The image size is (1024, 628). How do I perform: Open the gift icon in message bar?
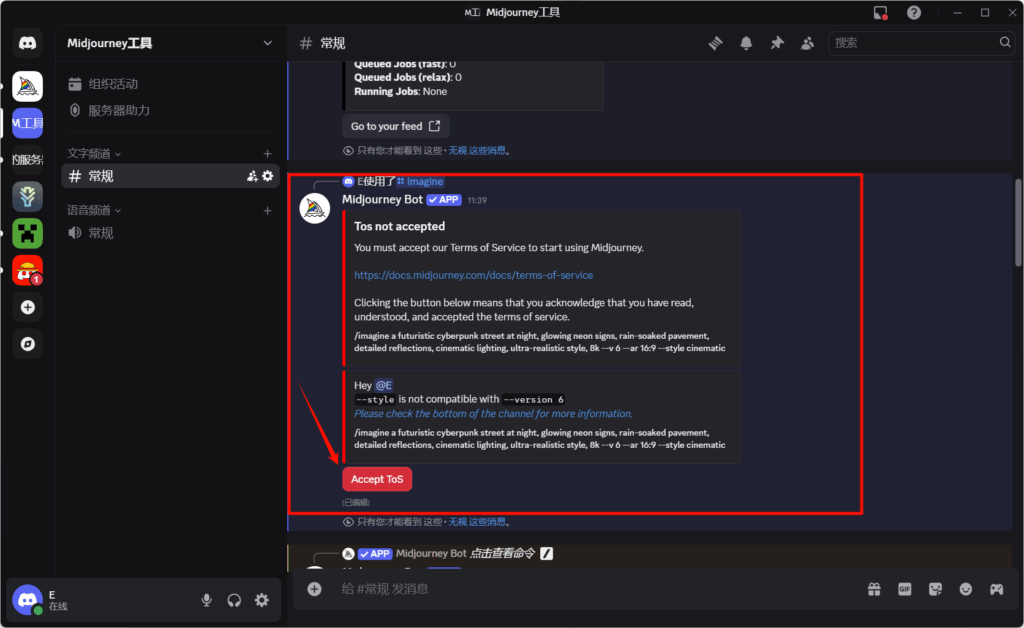[x=874, y=589]
